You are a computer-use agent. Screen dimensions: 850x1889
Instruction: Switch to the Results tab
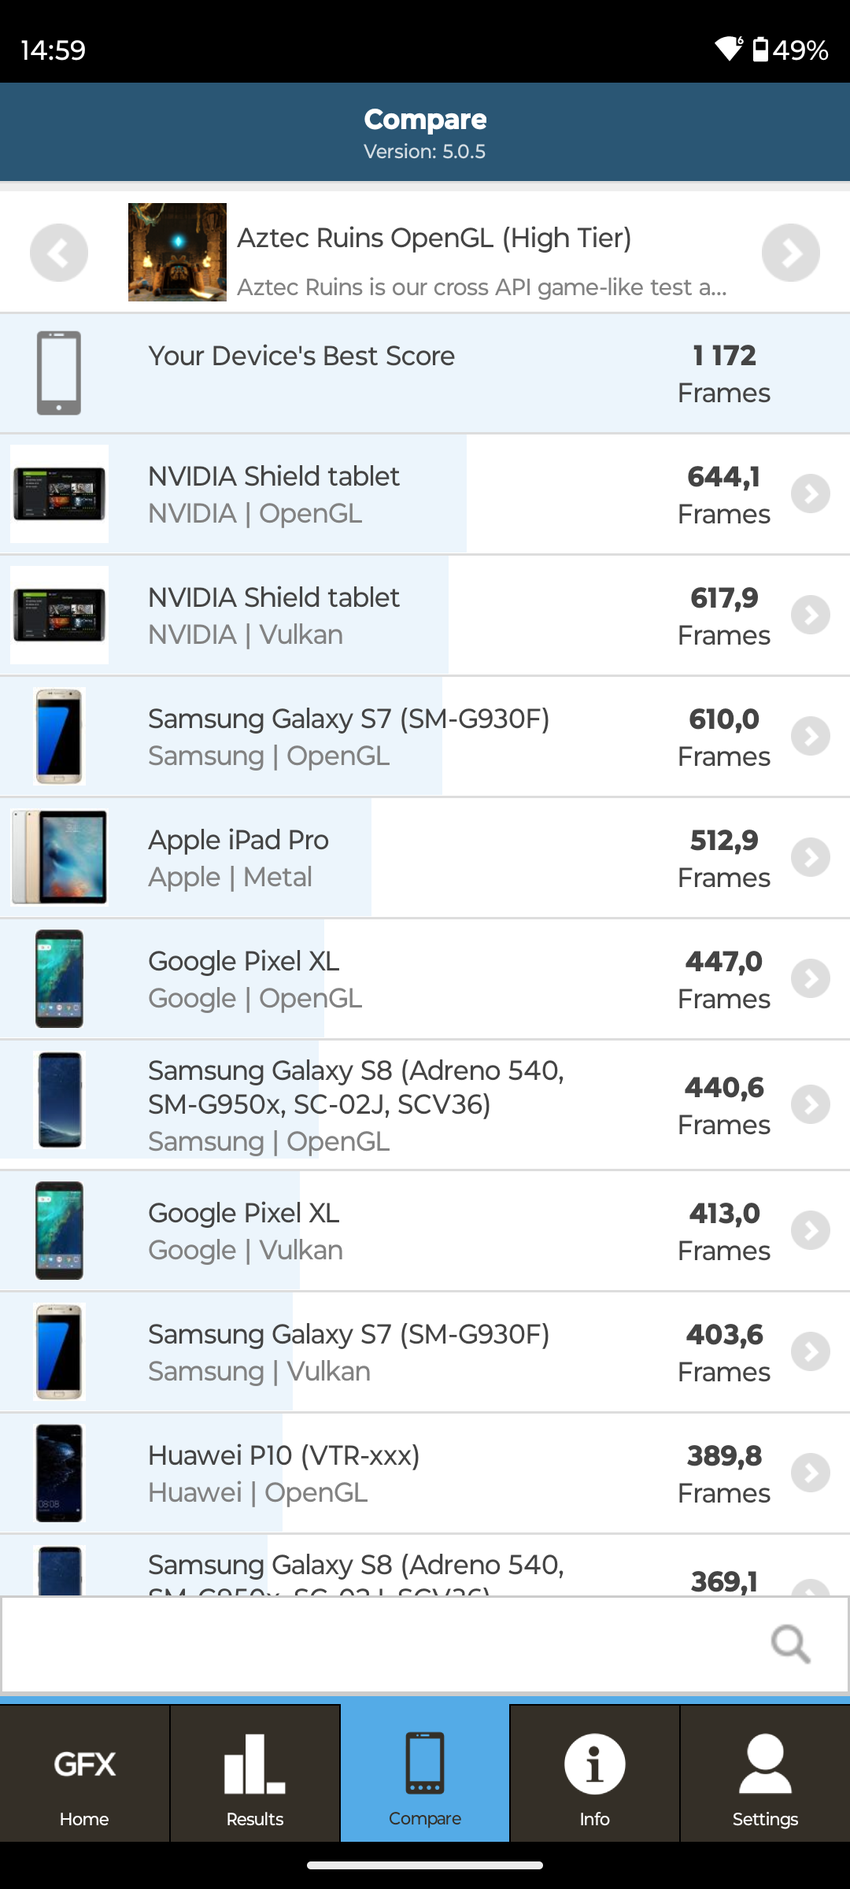click(x=255, y=1773)
